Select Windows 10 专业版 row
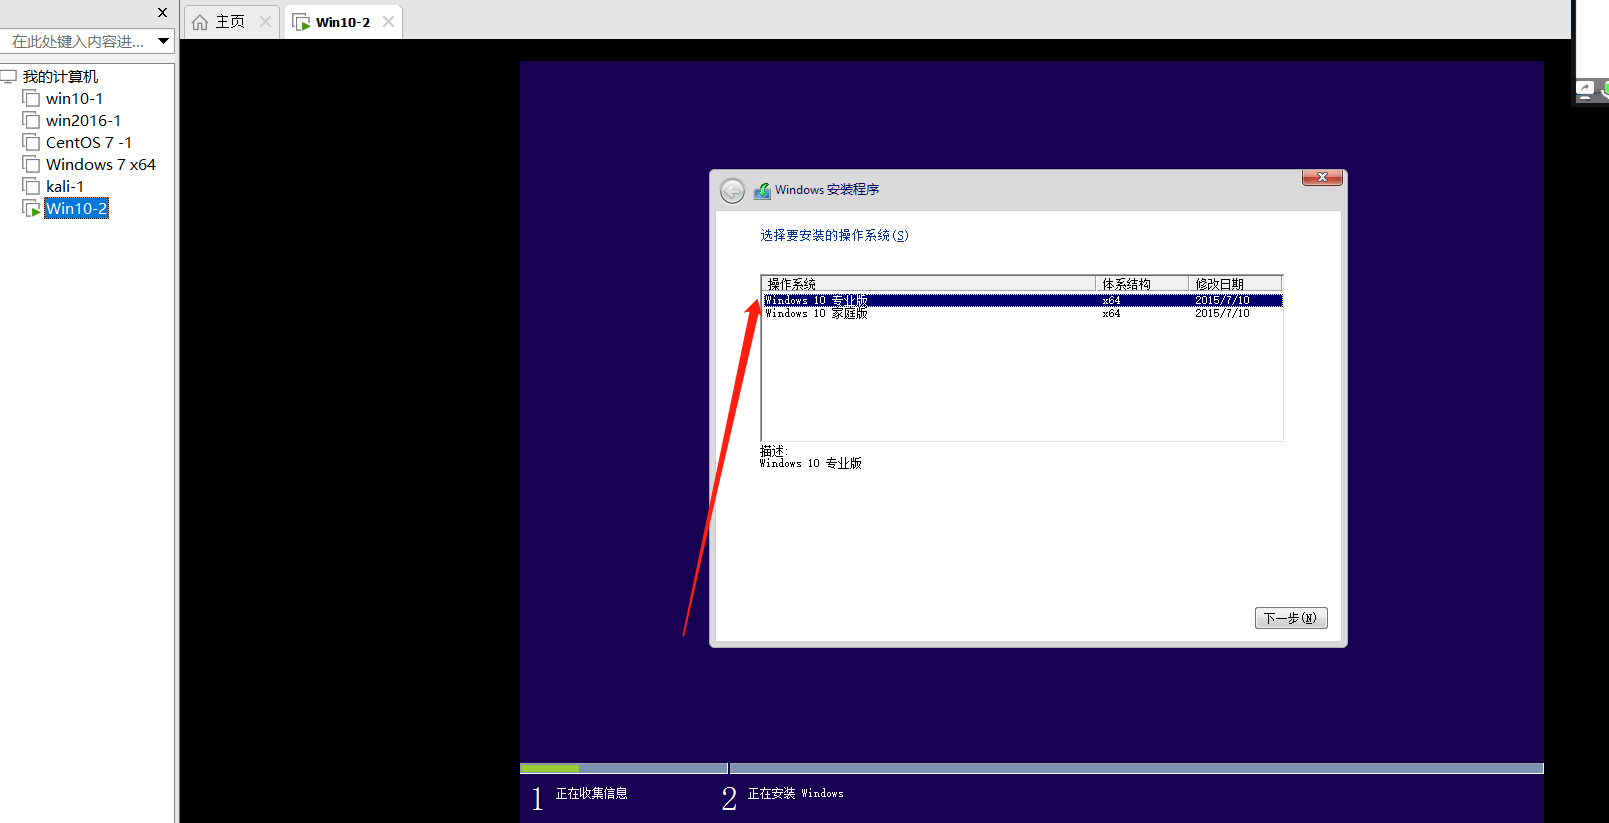The height and width of the screenshot is (823, 1609). point(1022,300)
